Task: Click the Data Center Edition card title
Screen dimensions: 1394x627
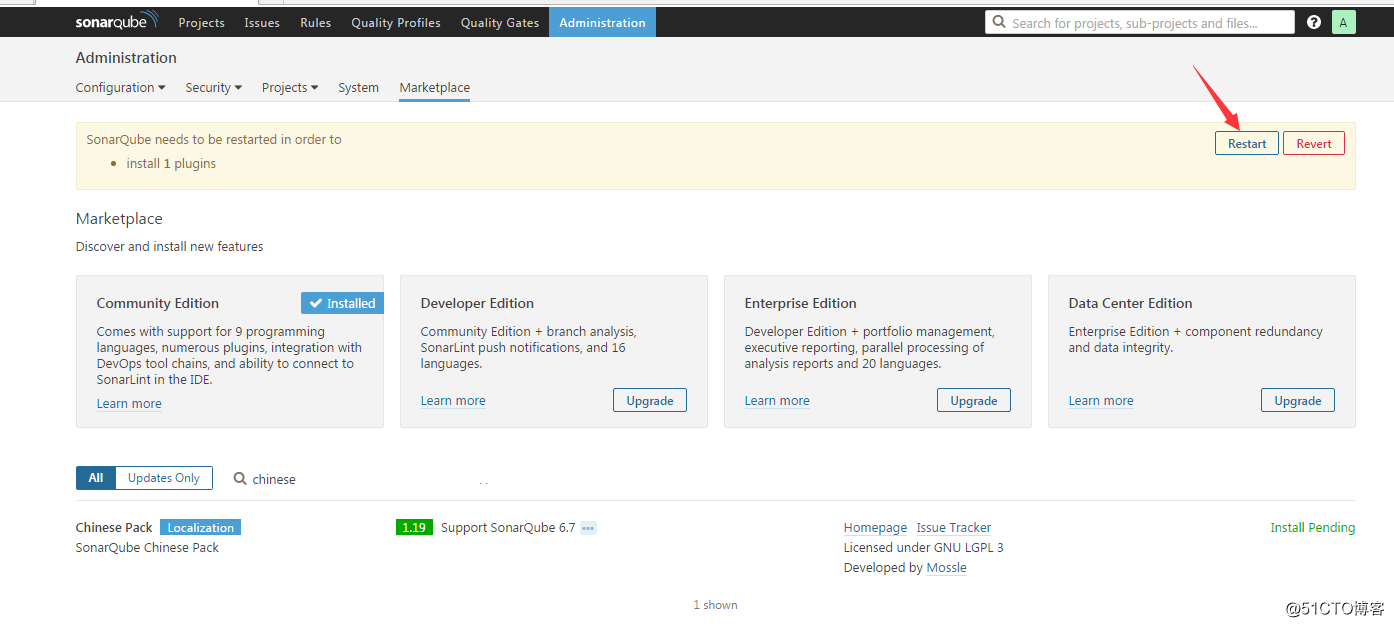Action: click(1130, 303)
